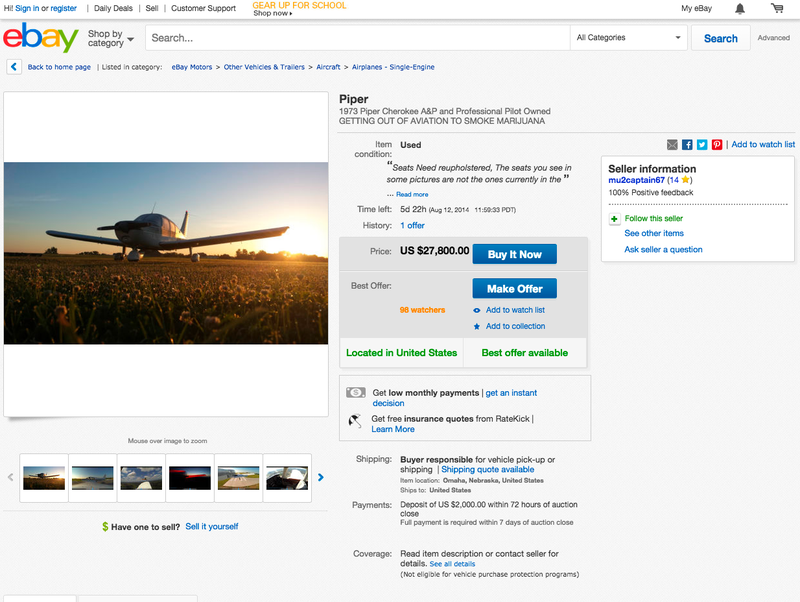The height and width of the screenshot is (602, 800).
Task: Click the Make Offer button
Action: 514,288
